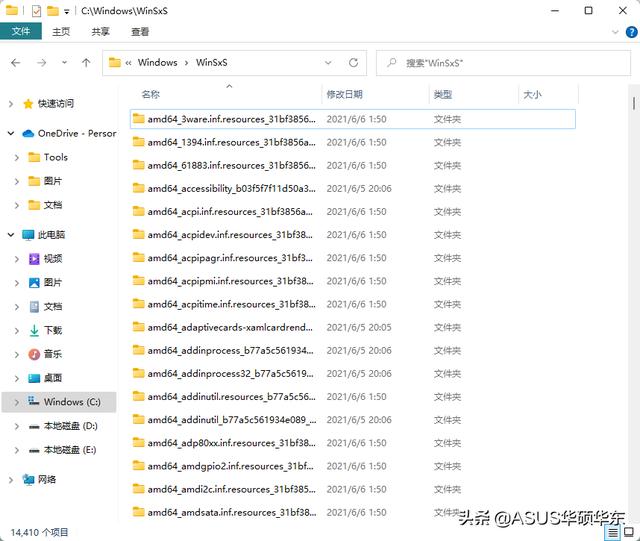Image resolution: width=640 pixels, height=541 pixels.
Task: Sort by the 名称 column header
Action: coord(150,94)
